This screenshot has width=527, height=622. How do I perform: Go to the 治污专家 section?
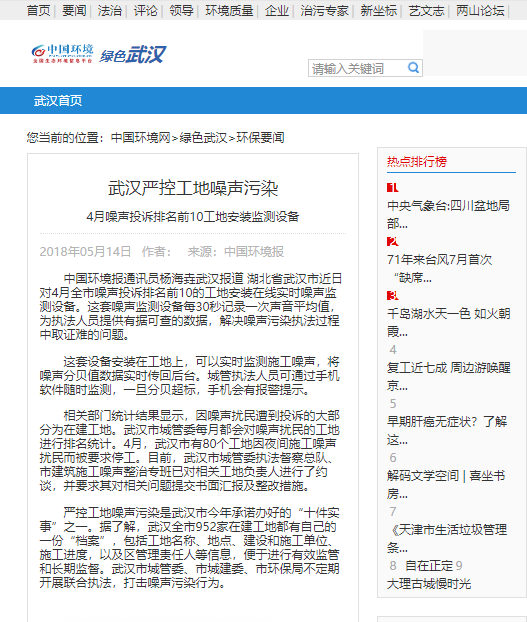[324, 10]
